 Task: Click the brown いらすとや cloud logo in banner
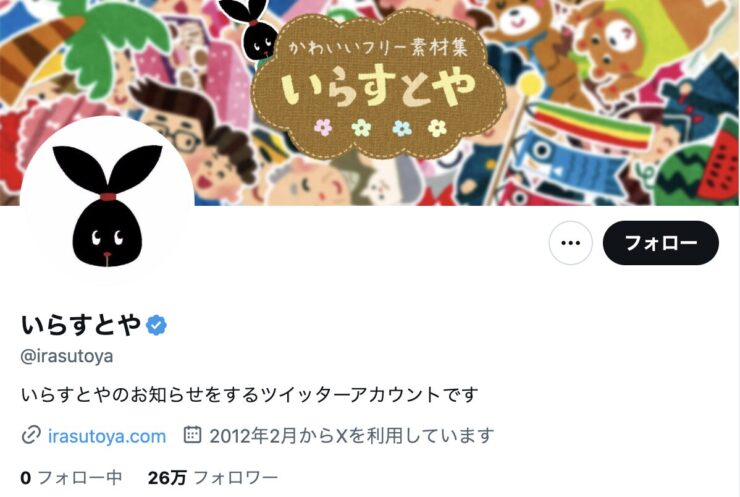(x=378, y=85)
